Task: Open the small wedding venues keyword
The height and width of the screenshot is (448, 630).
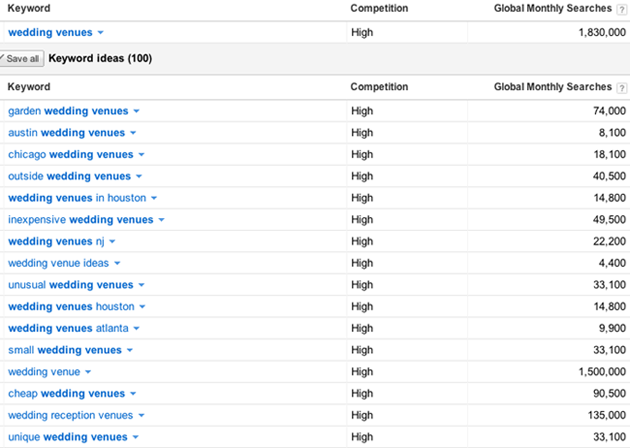Action: pyautogui.click(x=64, y=350)
